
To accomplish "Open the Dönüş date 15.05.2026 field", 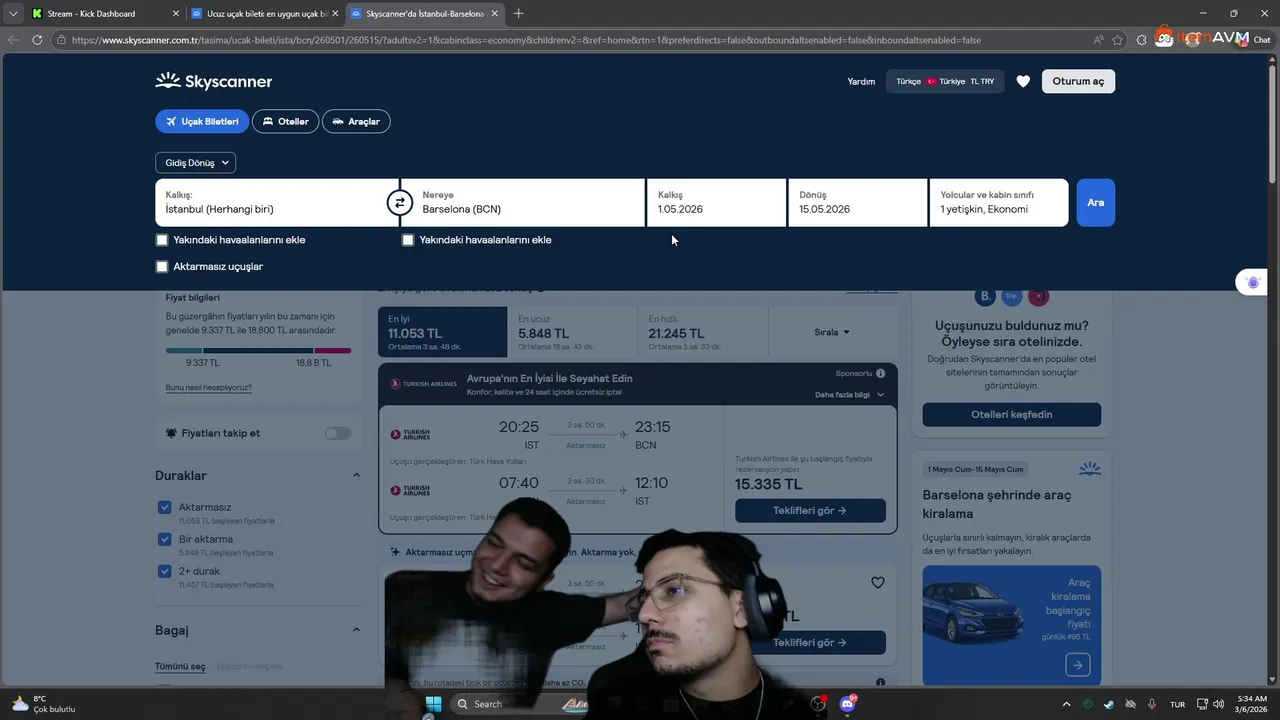I will pyautogui.click(x=858, y=203).
